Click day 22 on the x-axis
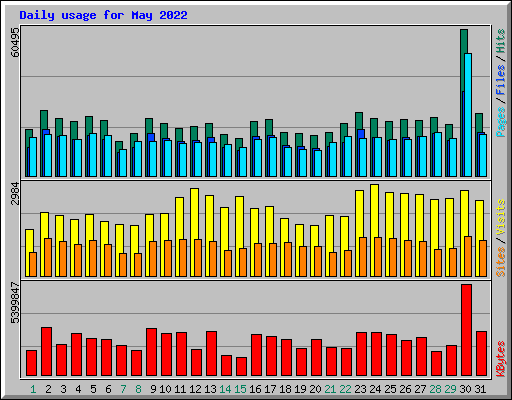512x400 pixels. tap(345, 389)
